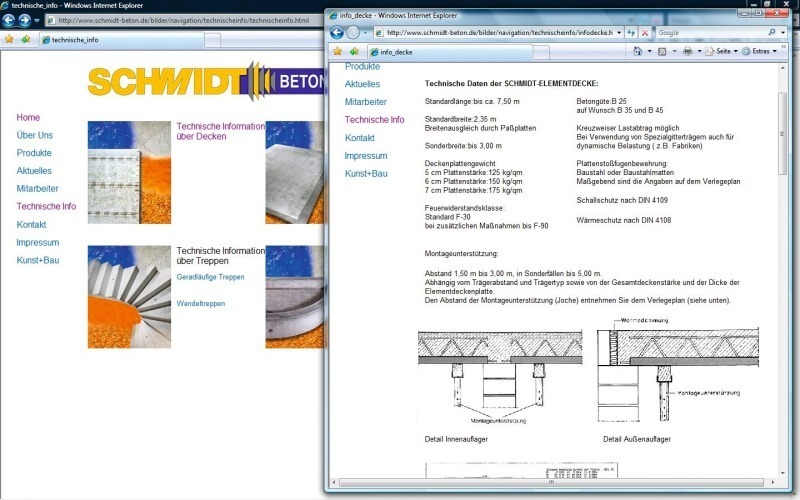Click Detail Innenauflager drawing

coord(500,377)
